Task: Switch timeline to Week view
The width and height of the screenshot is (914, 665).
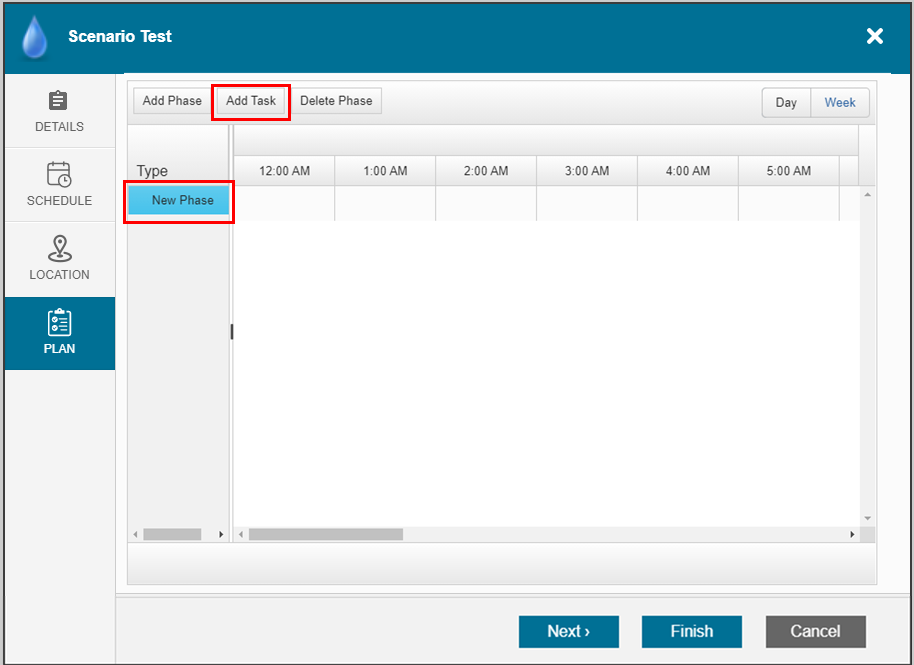Action: pyautogui.click(x=839, y=102)
